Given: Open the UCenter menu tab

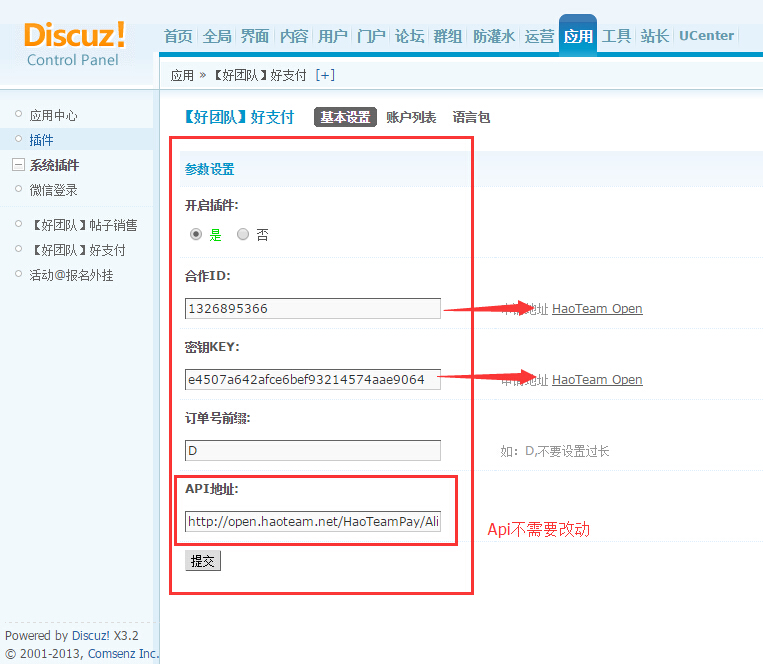Looking at the screenshot, I should (x=706, y=36).
